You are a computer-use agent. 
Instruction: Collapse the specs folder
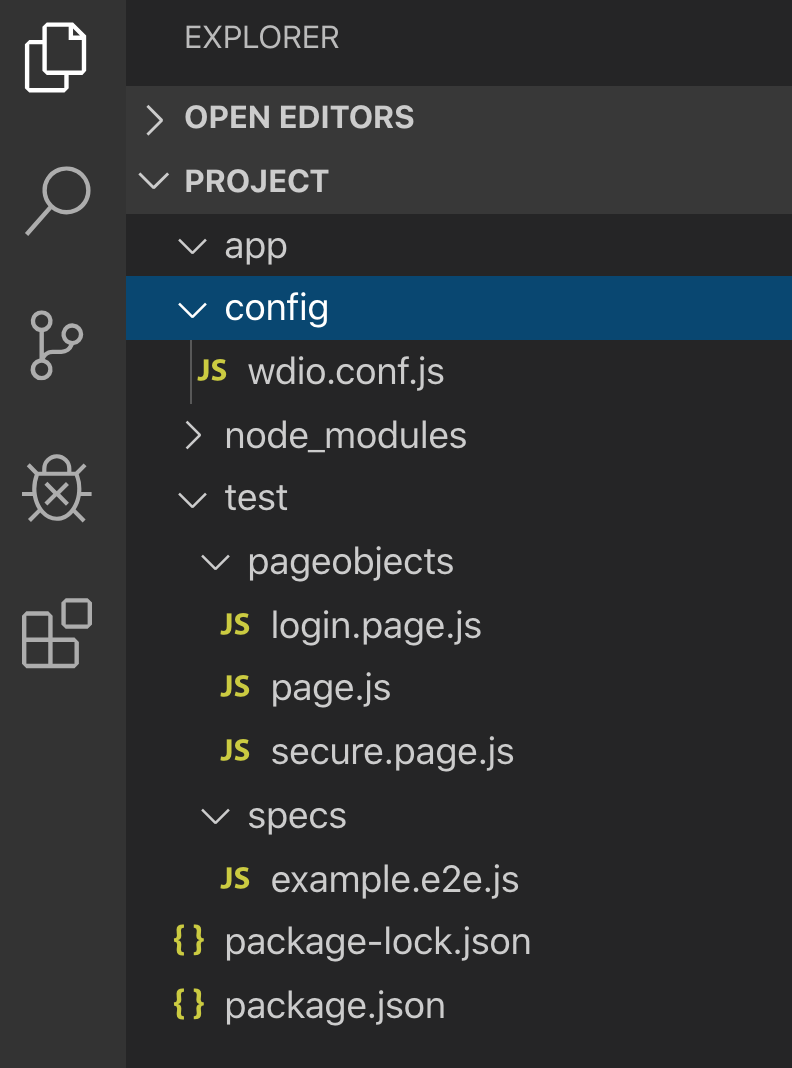pyautogui.click(x=214, y=817)
